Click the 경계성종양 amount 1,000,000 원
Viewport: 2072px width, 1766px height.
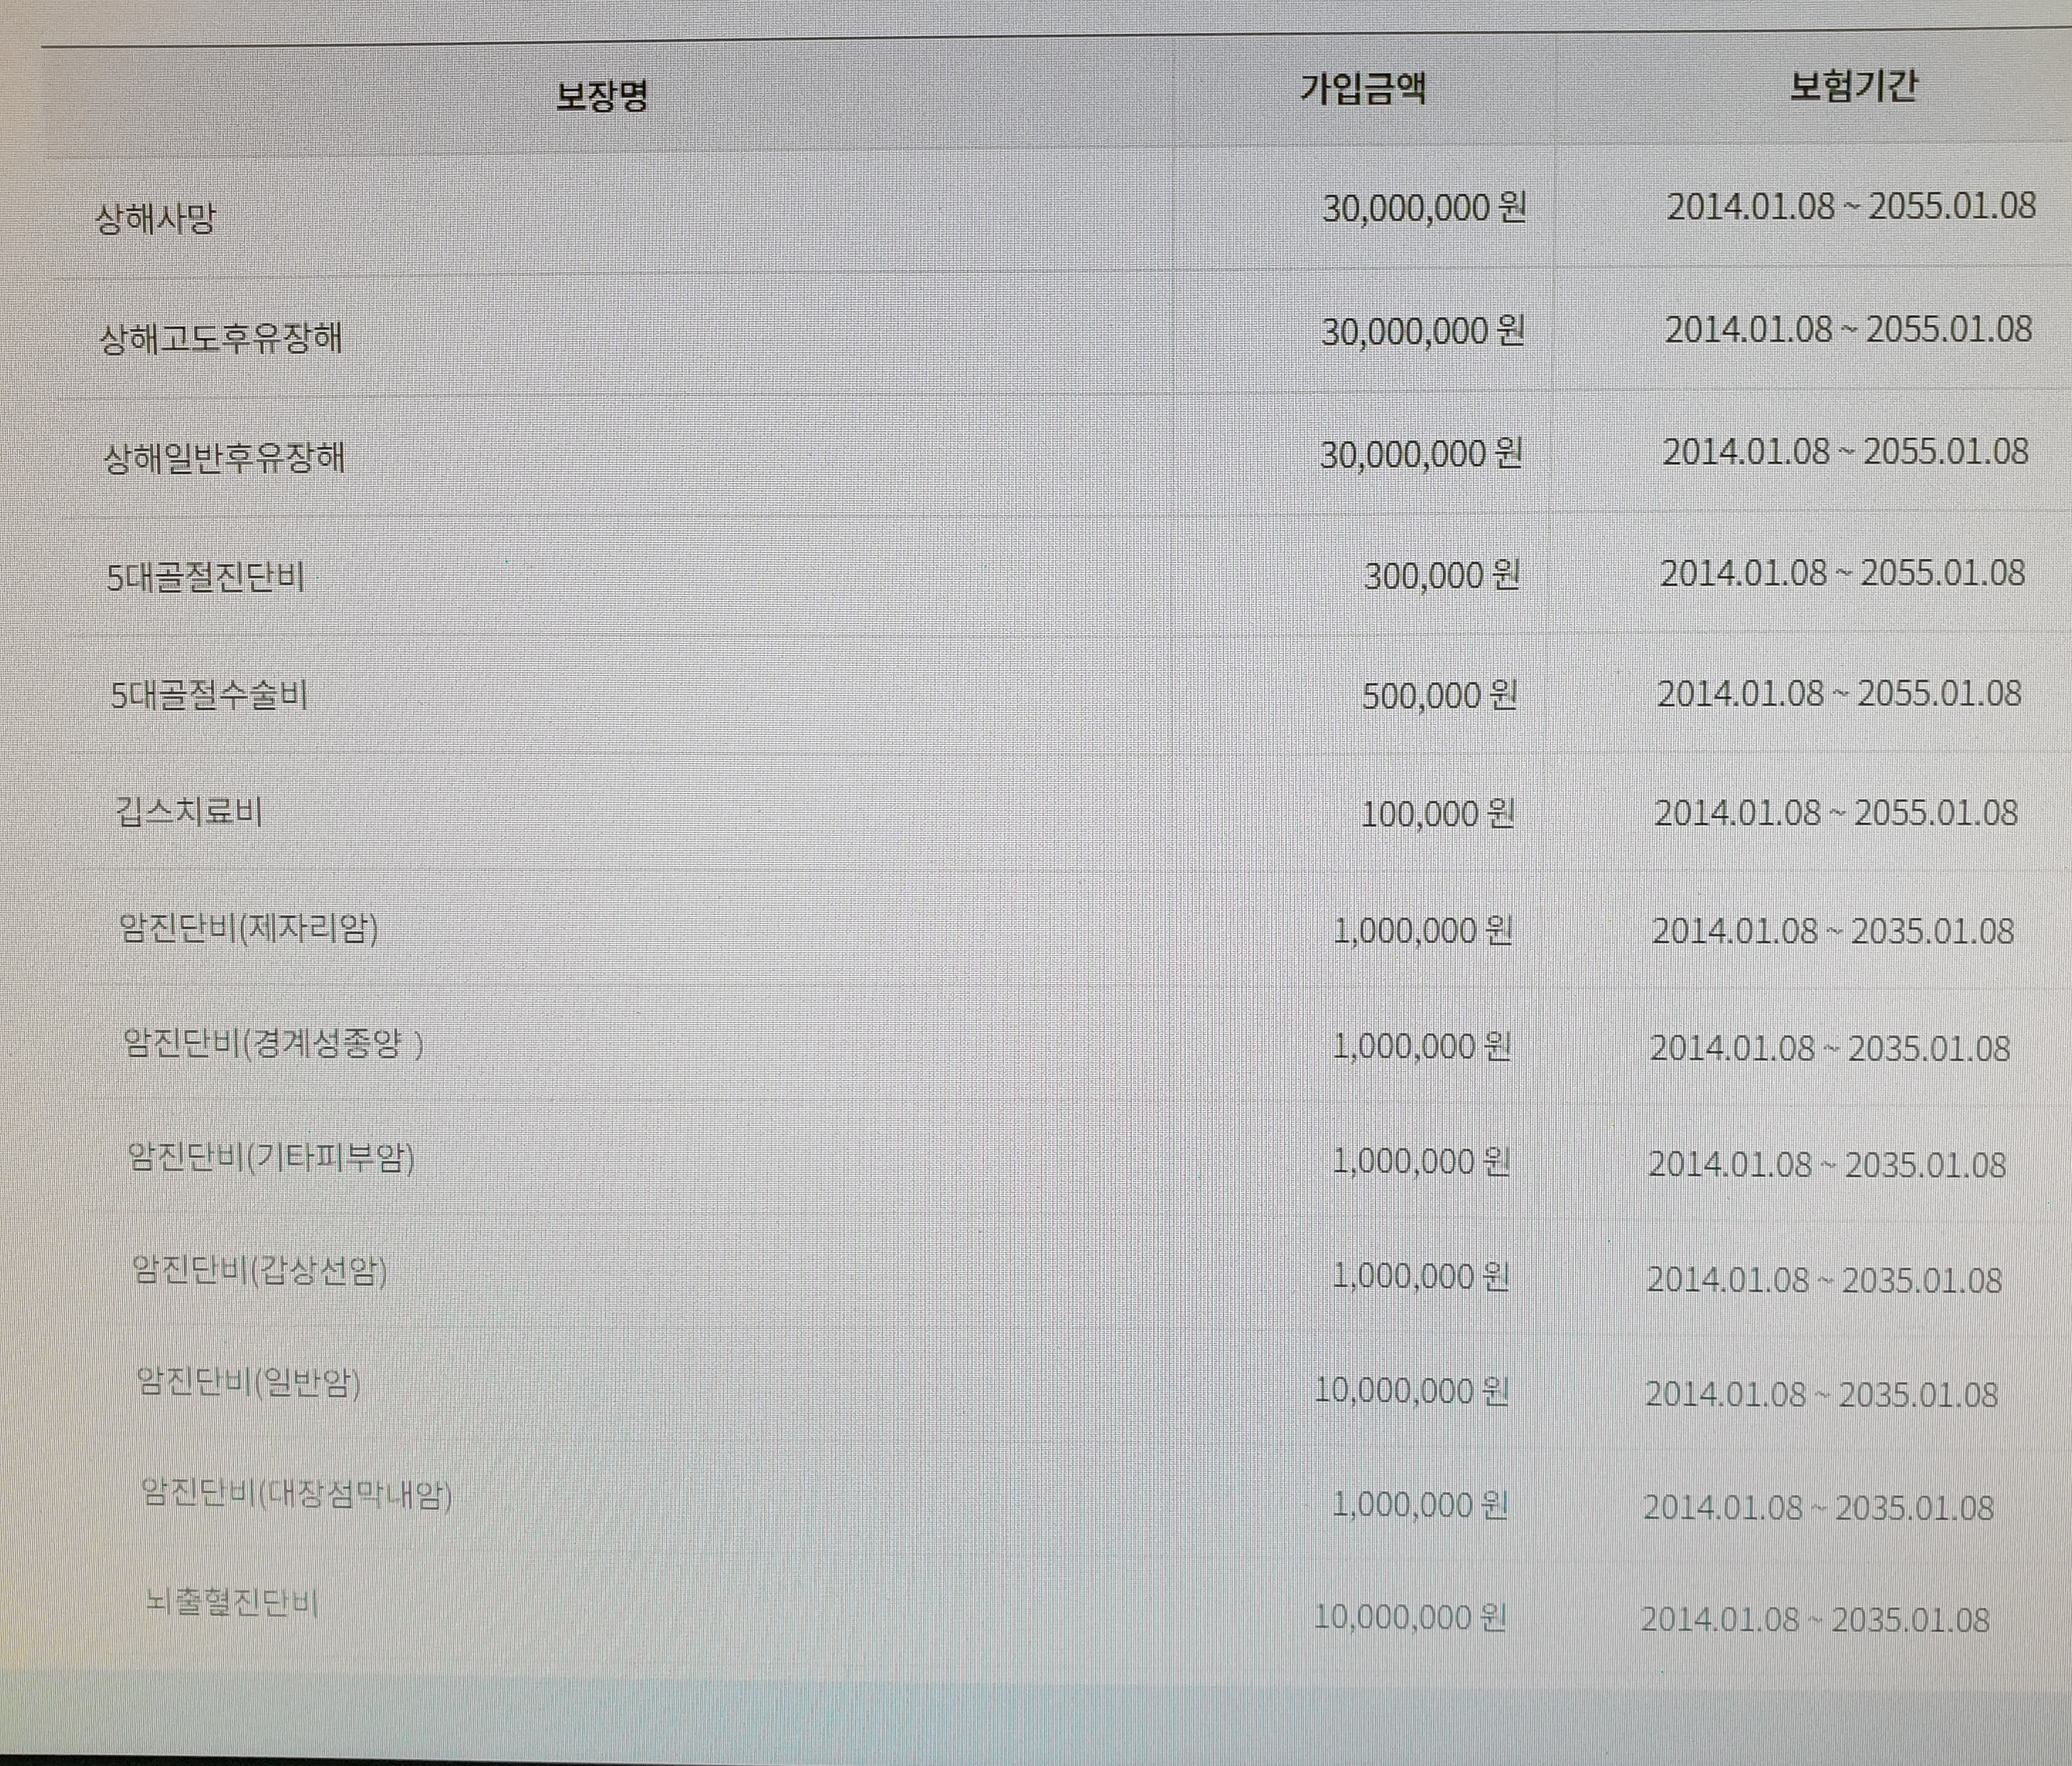[x=1421, y=1047]
